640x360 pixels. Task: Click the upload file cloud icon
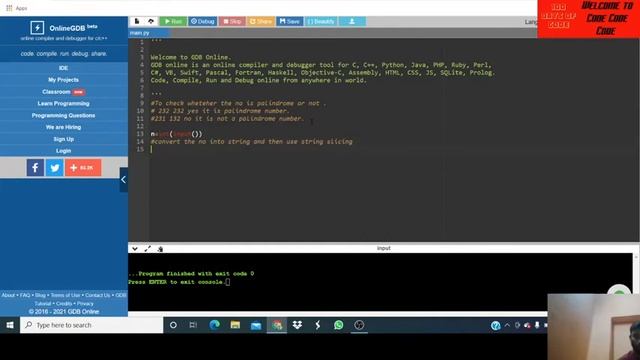(x=151, y=21)
